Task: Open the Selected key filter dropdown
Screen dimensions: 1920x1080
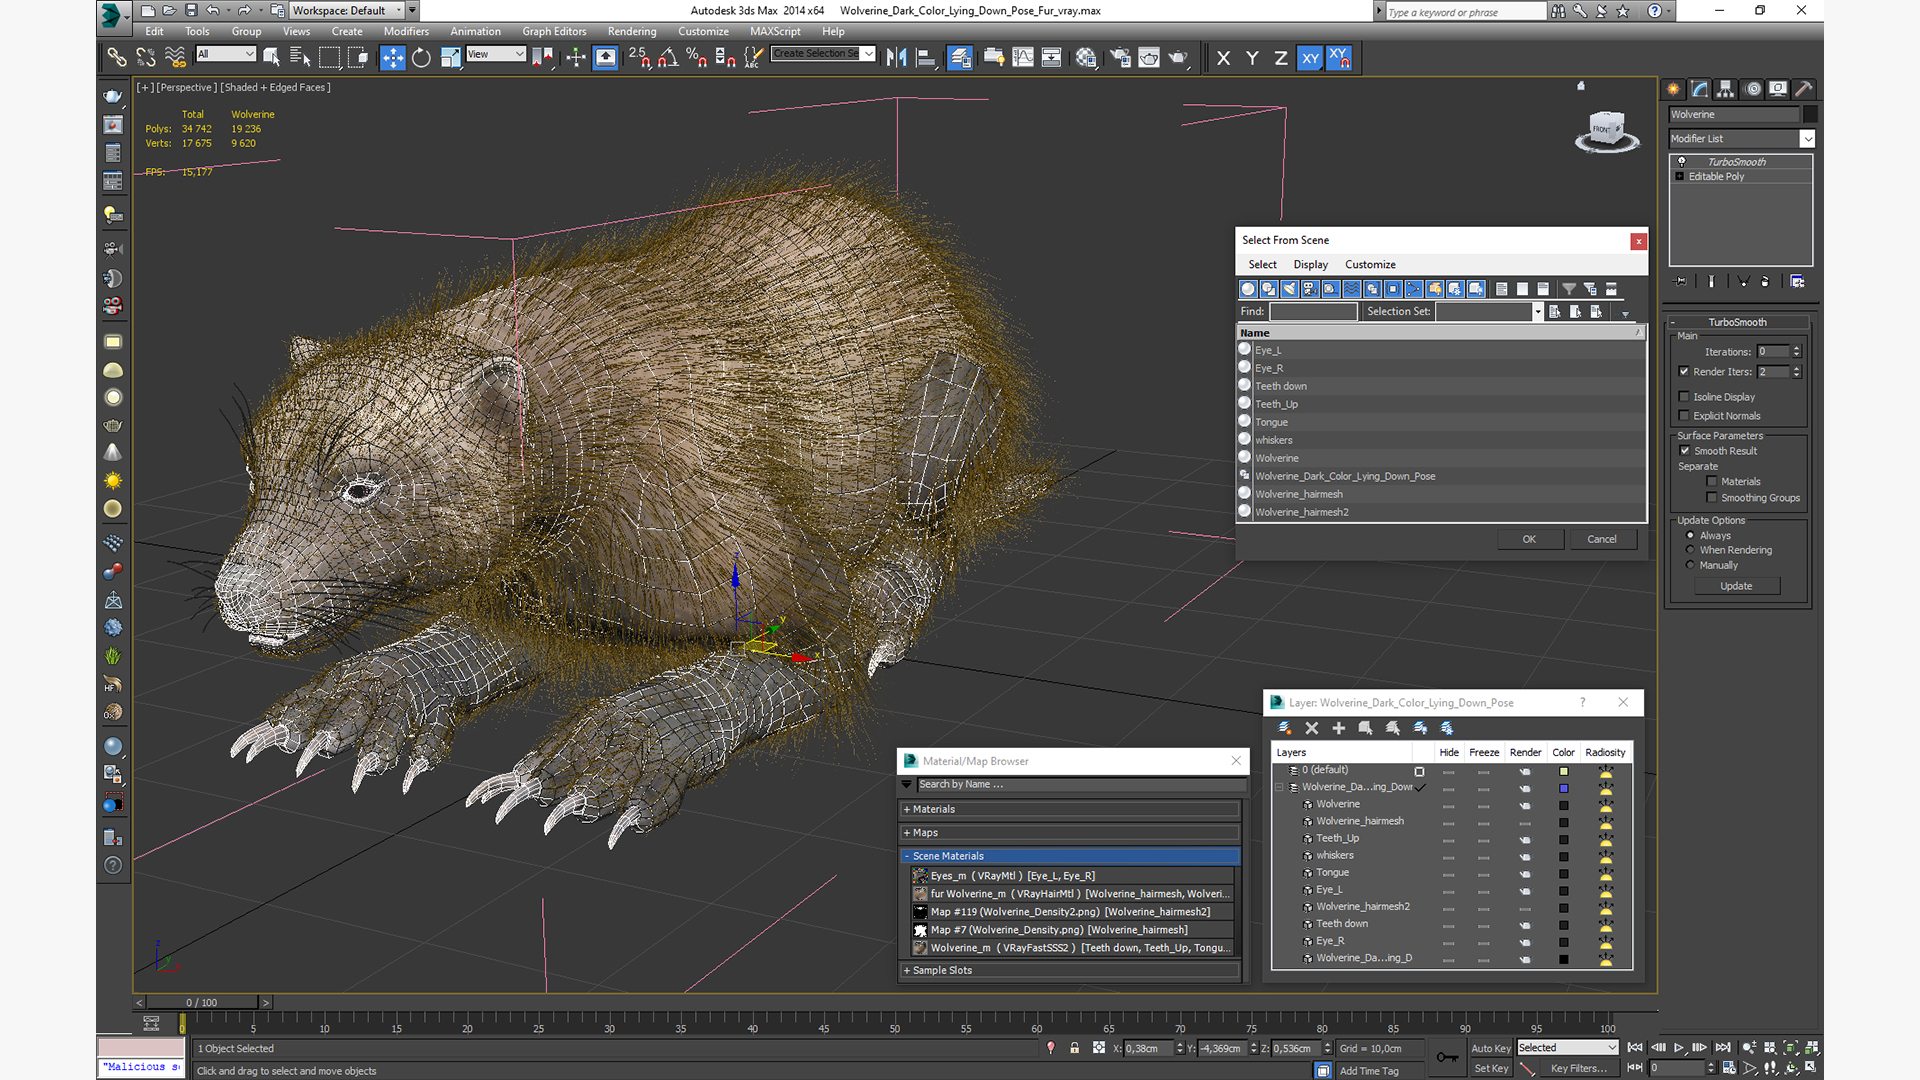Action: (1567, 1048)
